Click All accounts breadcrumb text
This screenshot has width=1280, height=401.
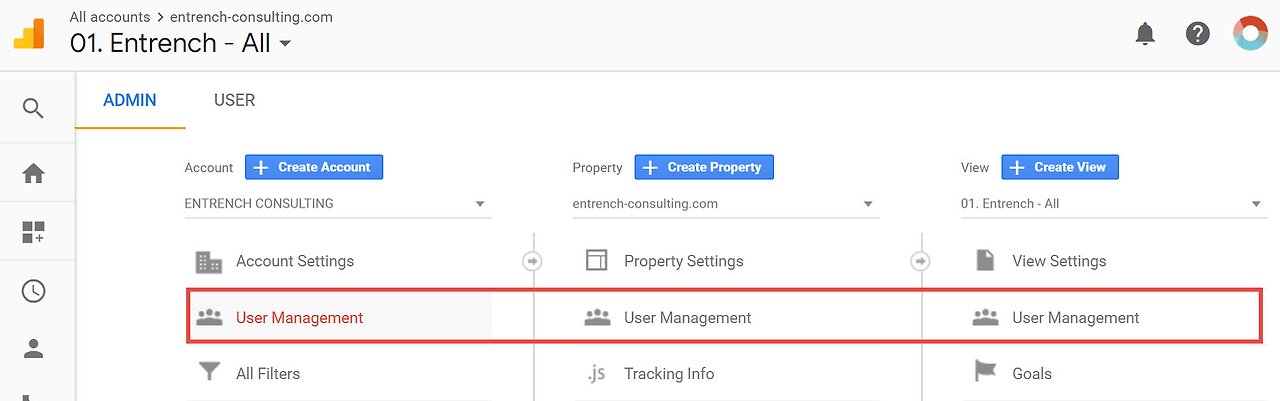pyautogui.click(x=110, y=17)
